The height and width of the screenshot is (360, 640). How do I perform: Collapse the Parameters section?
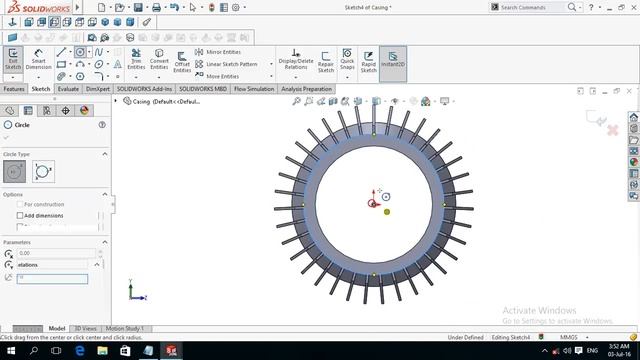(x=105, y=242)
